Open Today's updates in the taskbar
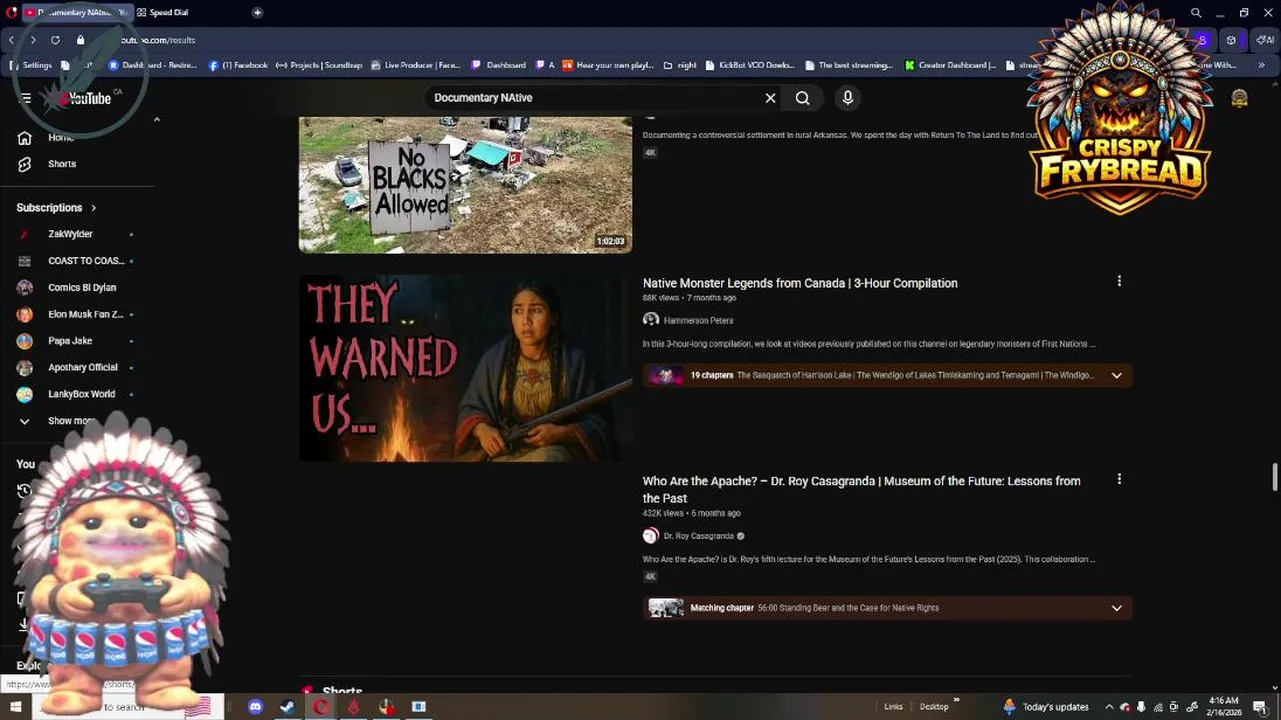 1046,707
